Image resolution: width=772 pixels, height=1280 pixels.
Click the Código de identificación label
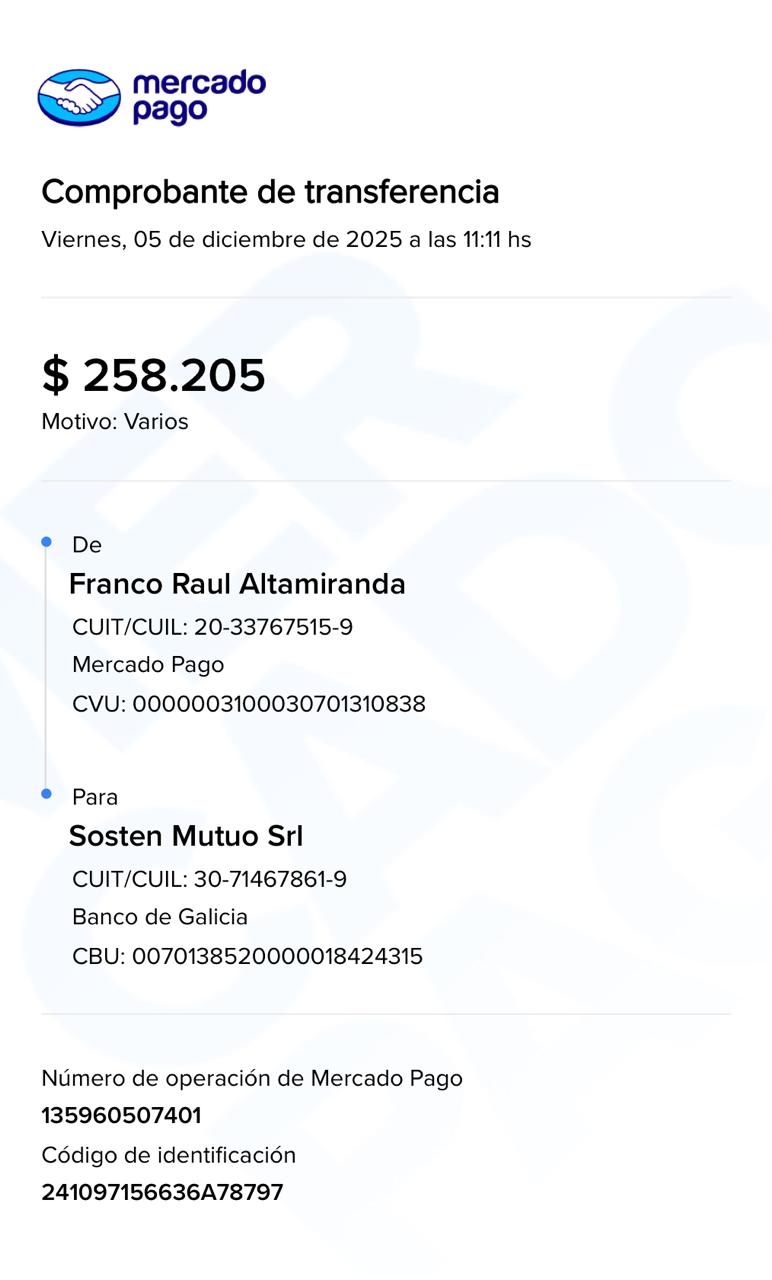pos(169,1155)
